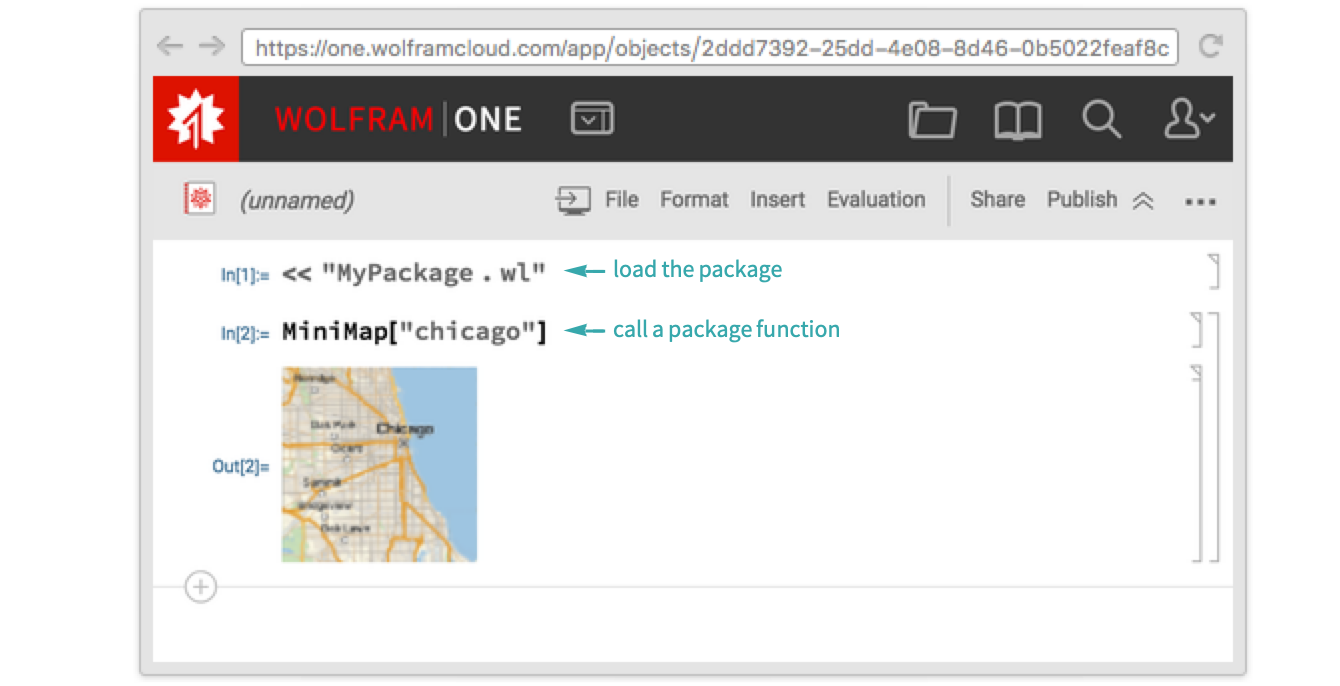Image resolution: width=1340 pixels, height=686 pixels.
Task: Open the user account dropdown
Action: (x=1188, y=120)
